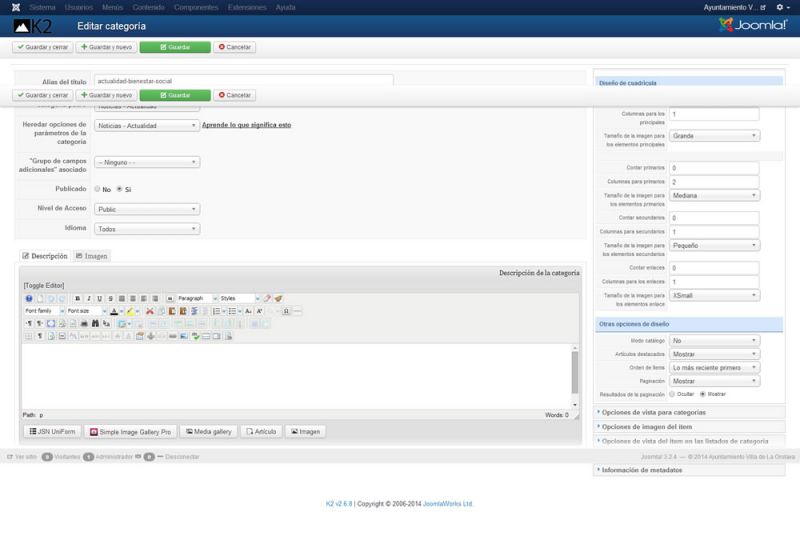
Task: Insert a numbered list
Action: (x=216, y=311)
